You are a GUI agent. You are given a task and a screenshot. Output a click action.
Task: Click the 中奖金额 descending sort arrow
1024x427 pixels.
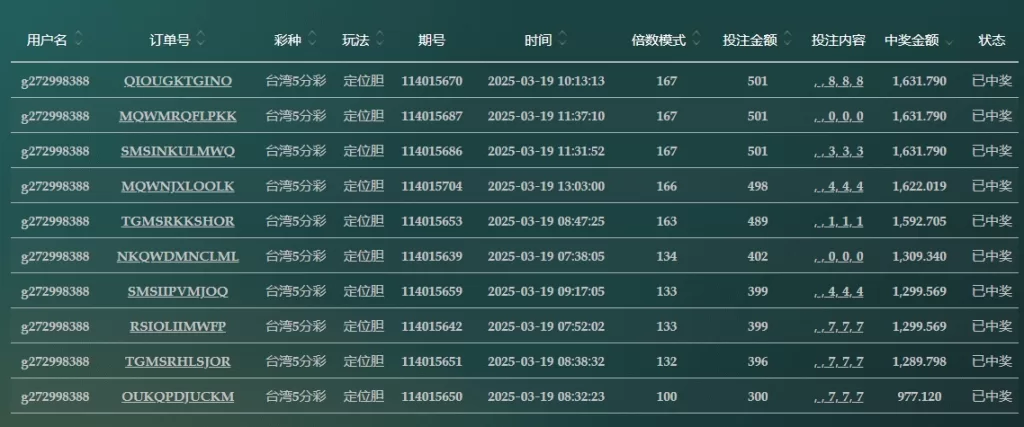point(949,43)
